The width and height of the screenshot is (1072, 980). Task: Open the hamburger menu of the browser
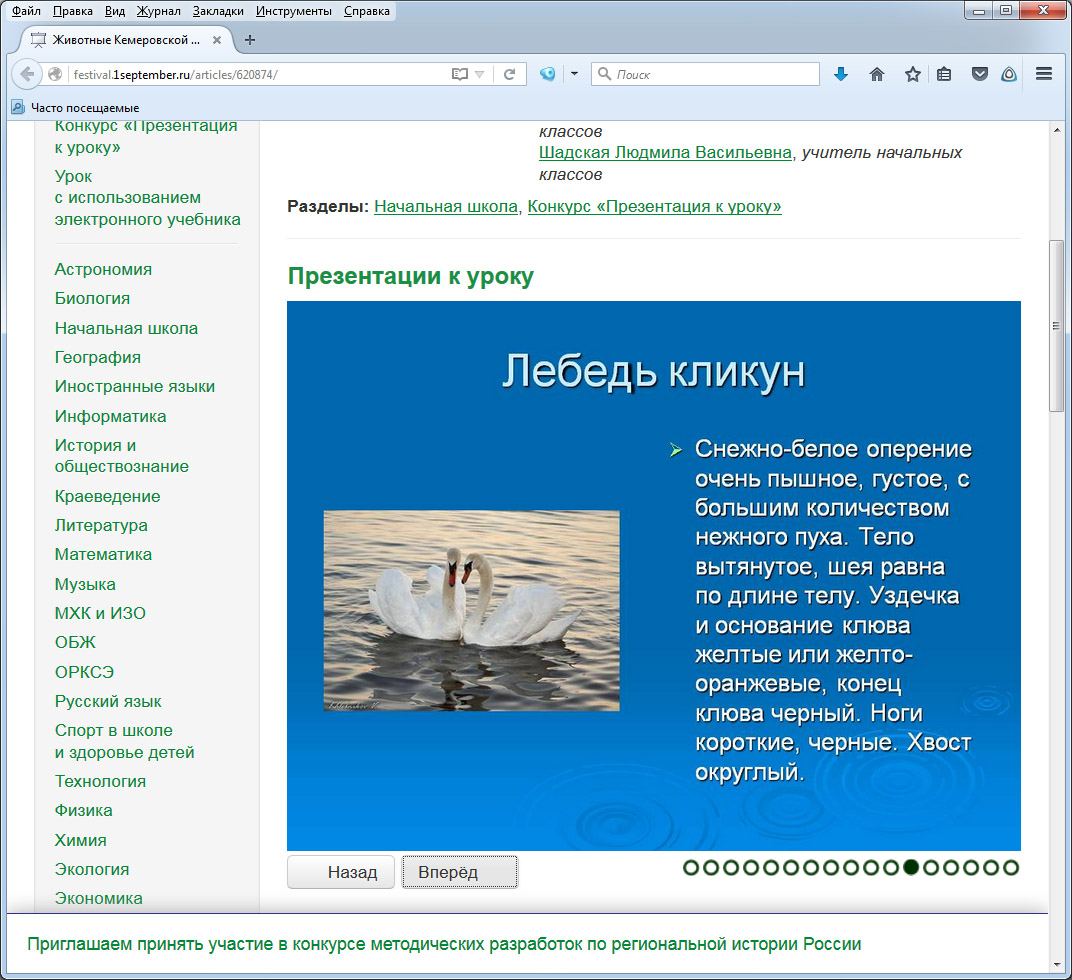1044,74
